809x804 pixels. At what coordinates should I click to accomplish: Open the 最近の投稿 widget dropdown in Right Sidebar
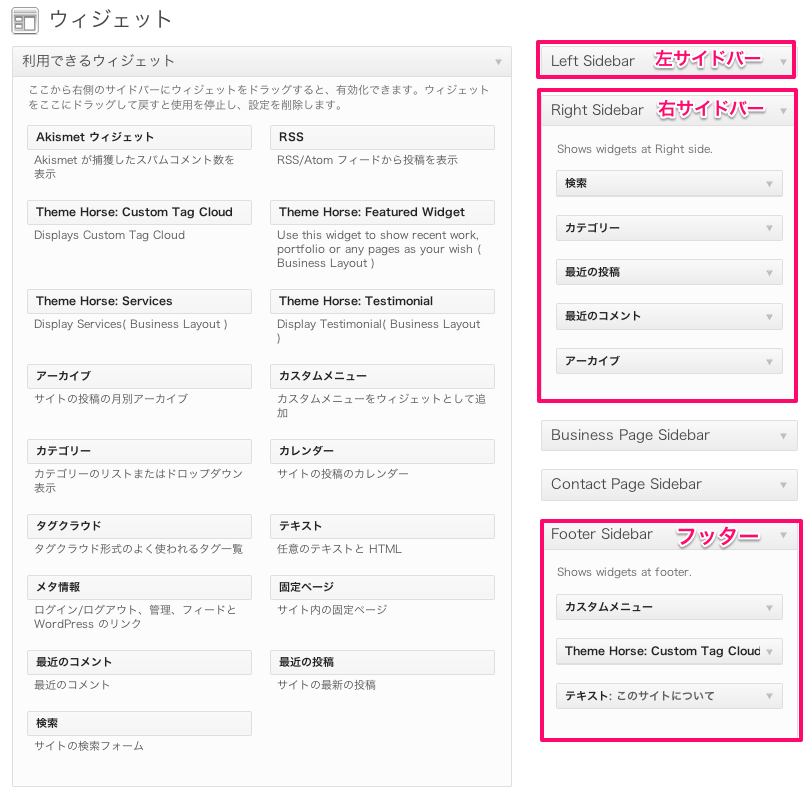click(769, 272)
